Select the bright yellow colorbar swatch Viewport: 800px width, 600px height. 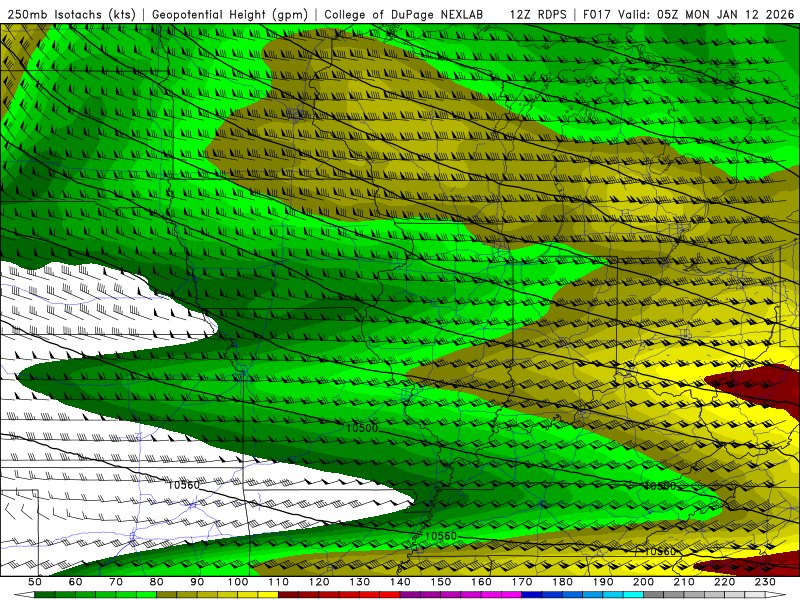tap(268, 595)
